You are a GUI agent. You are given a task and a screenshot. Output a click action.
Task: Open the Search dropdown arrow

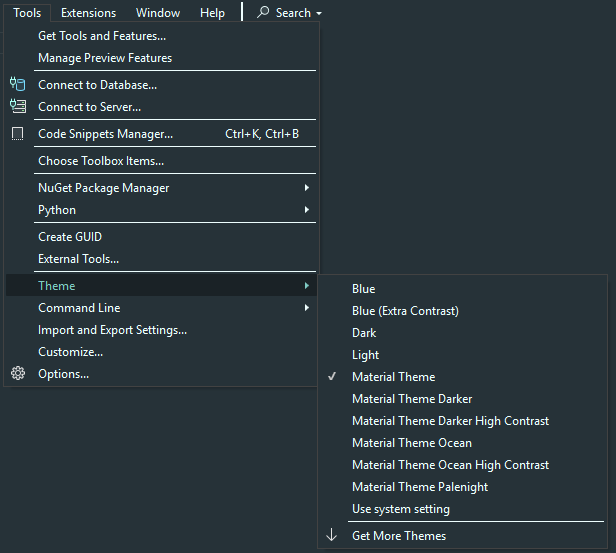(318, 14)
